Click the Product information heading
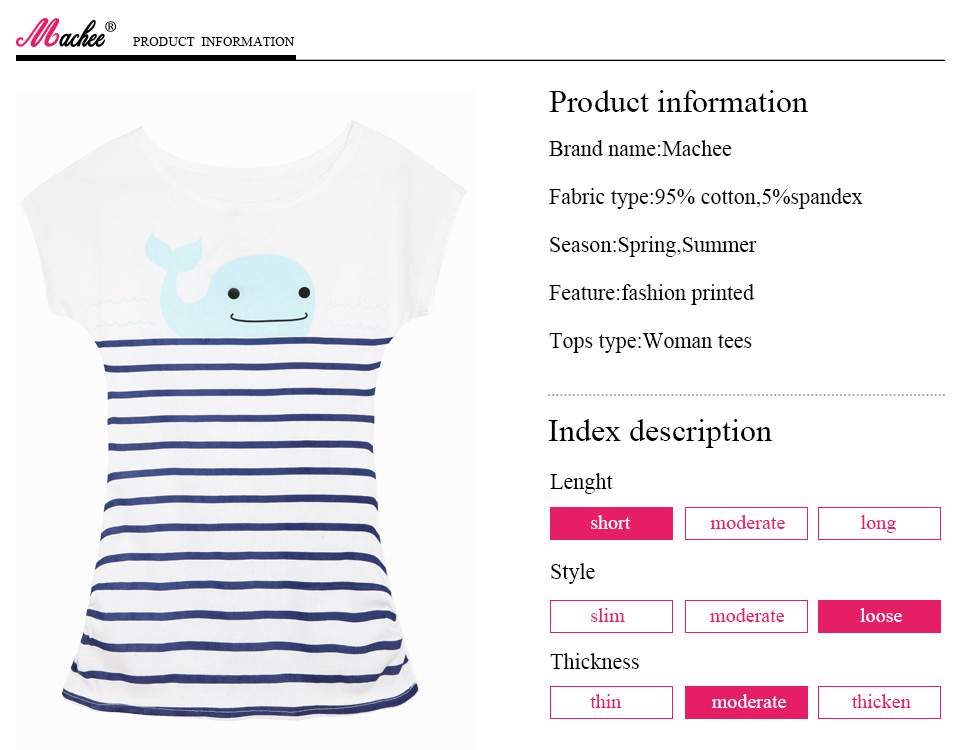 [678, 102]
